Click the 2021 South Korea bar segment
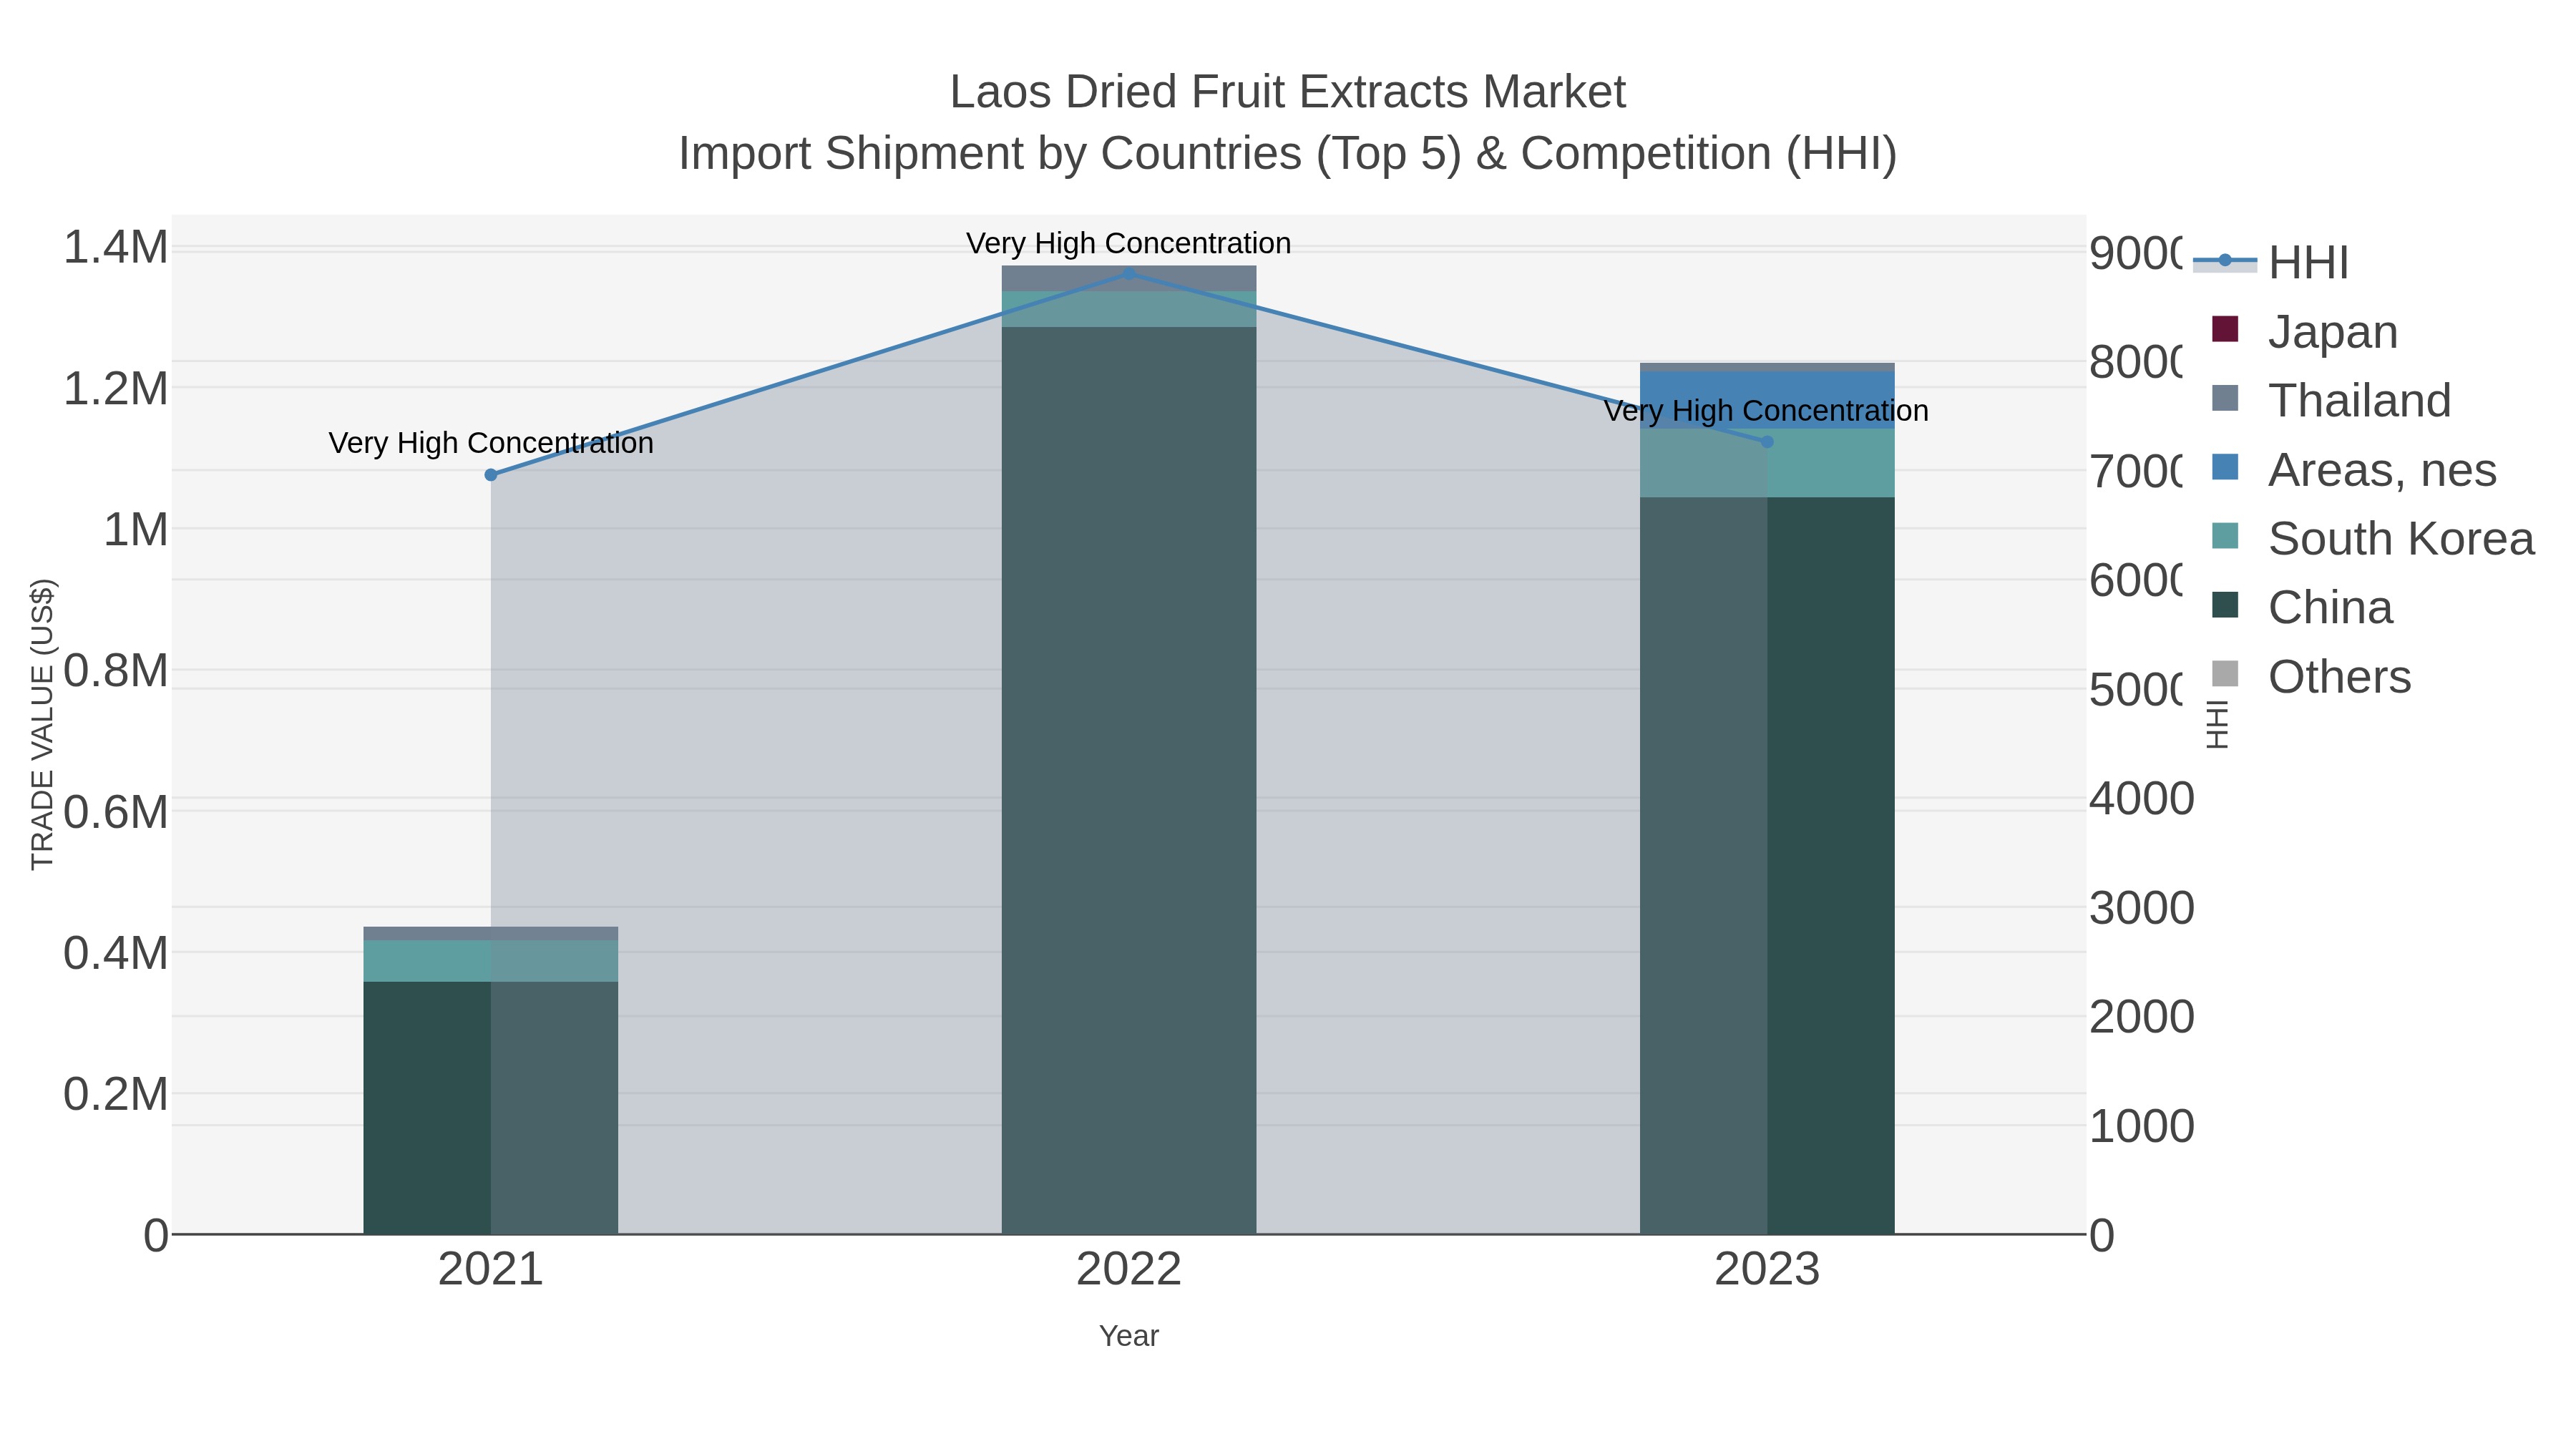Image resolution: width=2576 pixels, height=1449 pixels. tap(491, 961)
